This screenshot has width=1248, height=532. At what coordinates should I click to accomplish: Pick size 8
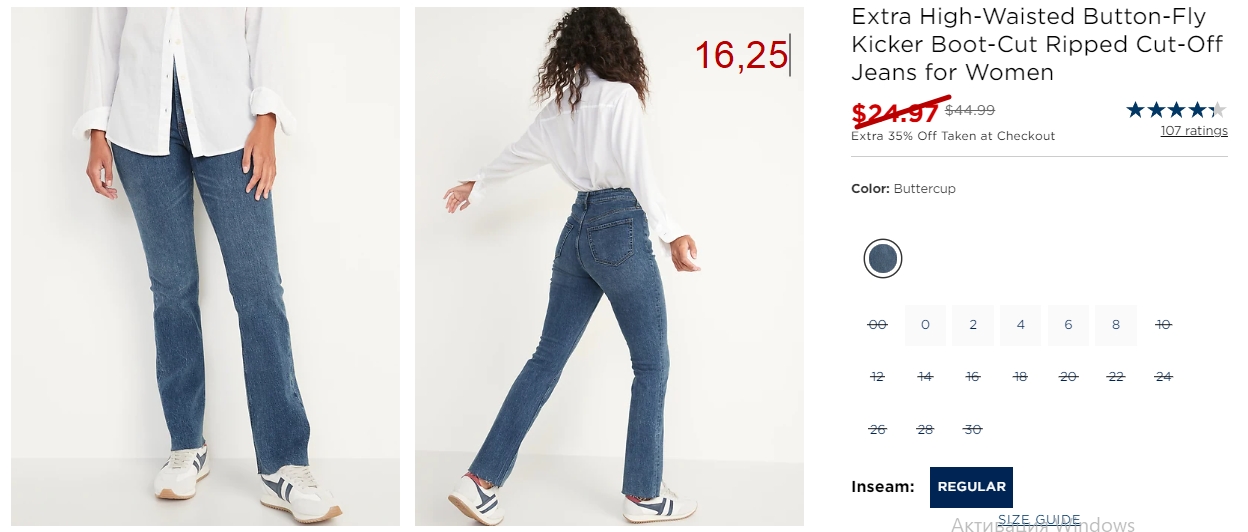pyautogui.click(x=1116, y=325)
